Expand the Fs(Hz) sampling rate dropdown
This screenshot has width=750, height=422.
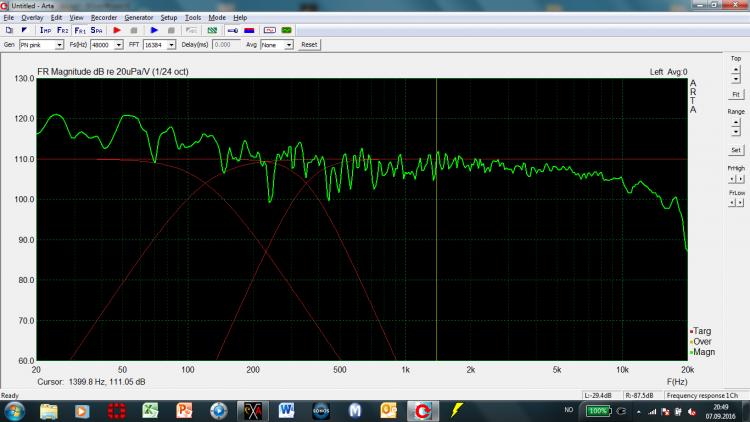pos(119,45)
